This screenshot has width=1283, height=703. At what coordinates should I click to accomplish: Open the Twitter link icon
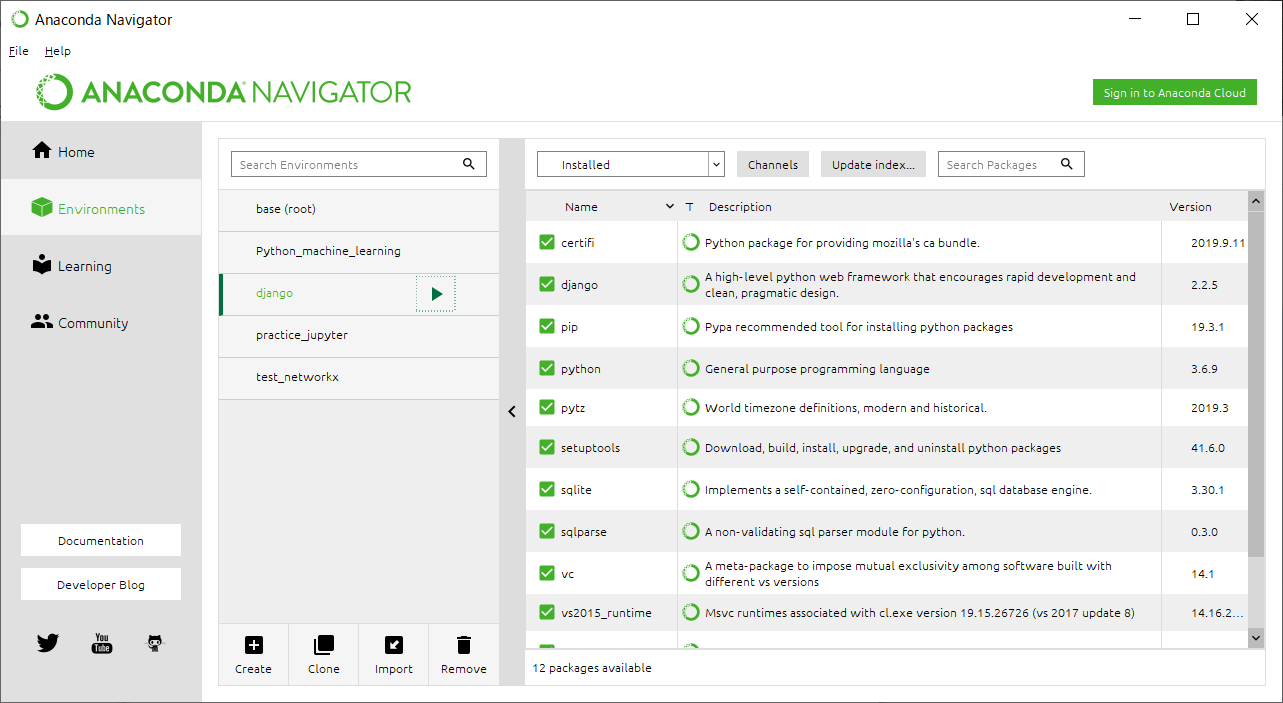tap(47, 643)
